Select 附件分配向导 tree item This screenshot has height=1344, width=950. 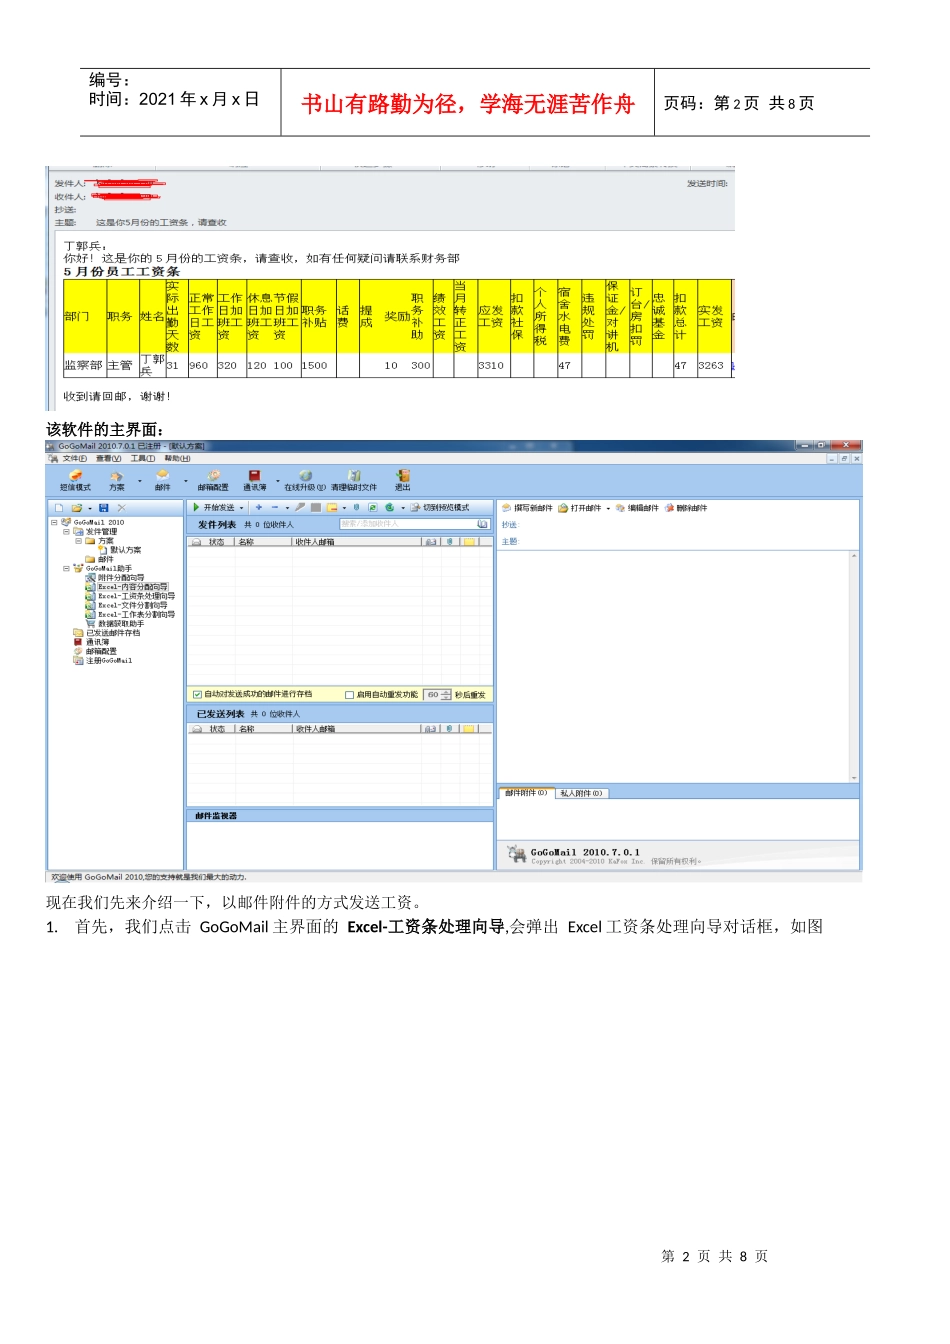click(115, 578)
